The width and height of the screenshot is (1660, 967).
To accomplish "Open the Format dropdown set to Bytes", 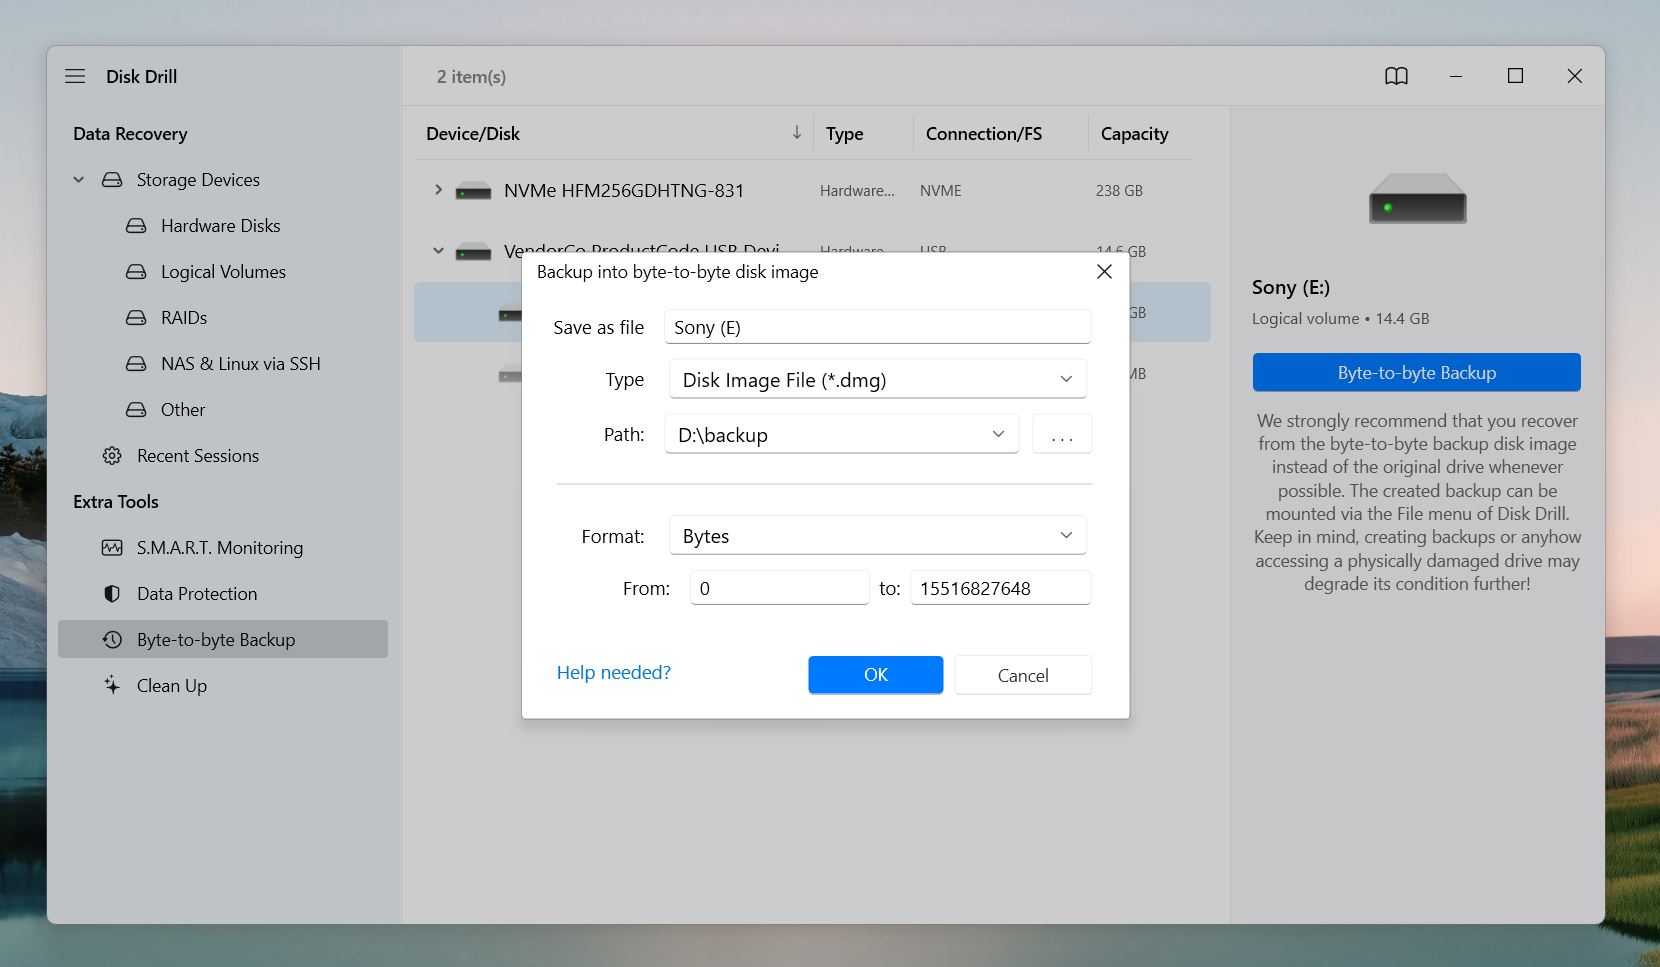I will coord(877,536).
